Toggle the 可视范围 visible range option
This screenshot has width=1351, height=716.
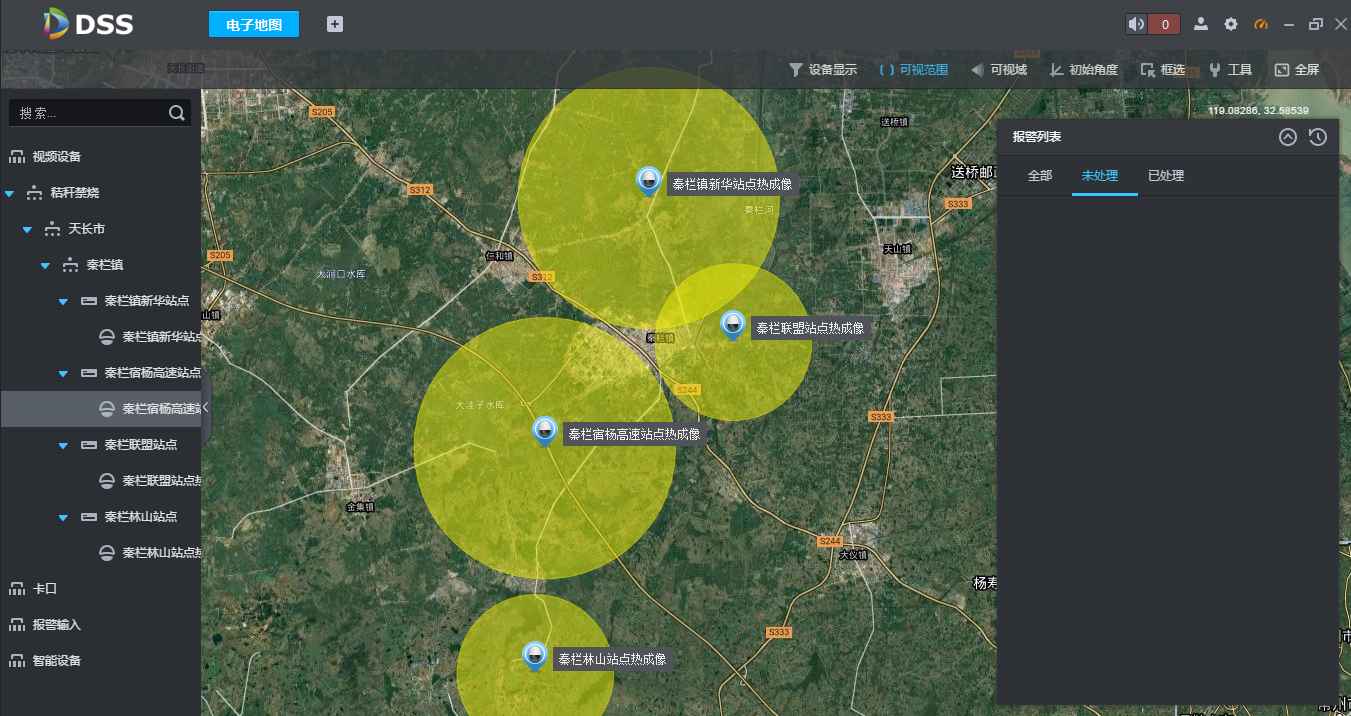(x=914, y=70)
